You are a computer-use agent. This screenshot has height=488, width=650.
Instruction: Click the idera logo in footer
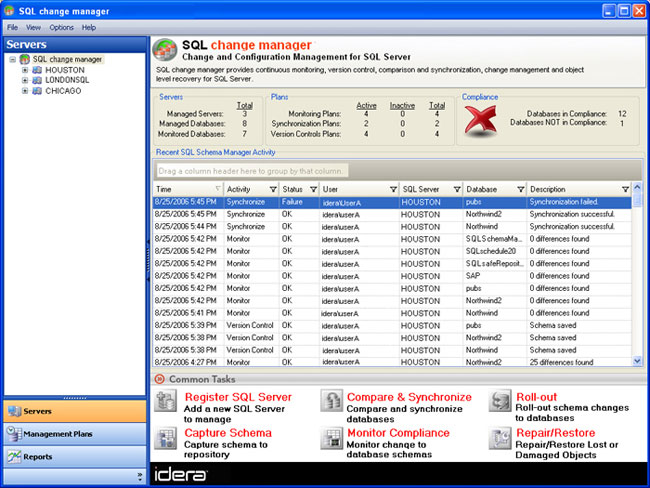[180, 475]
